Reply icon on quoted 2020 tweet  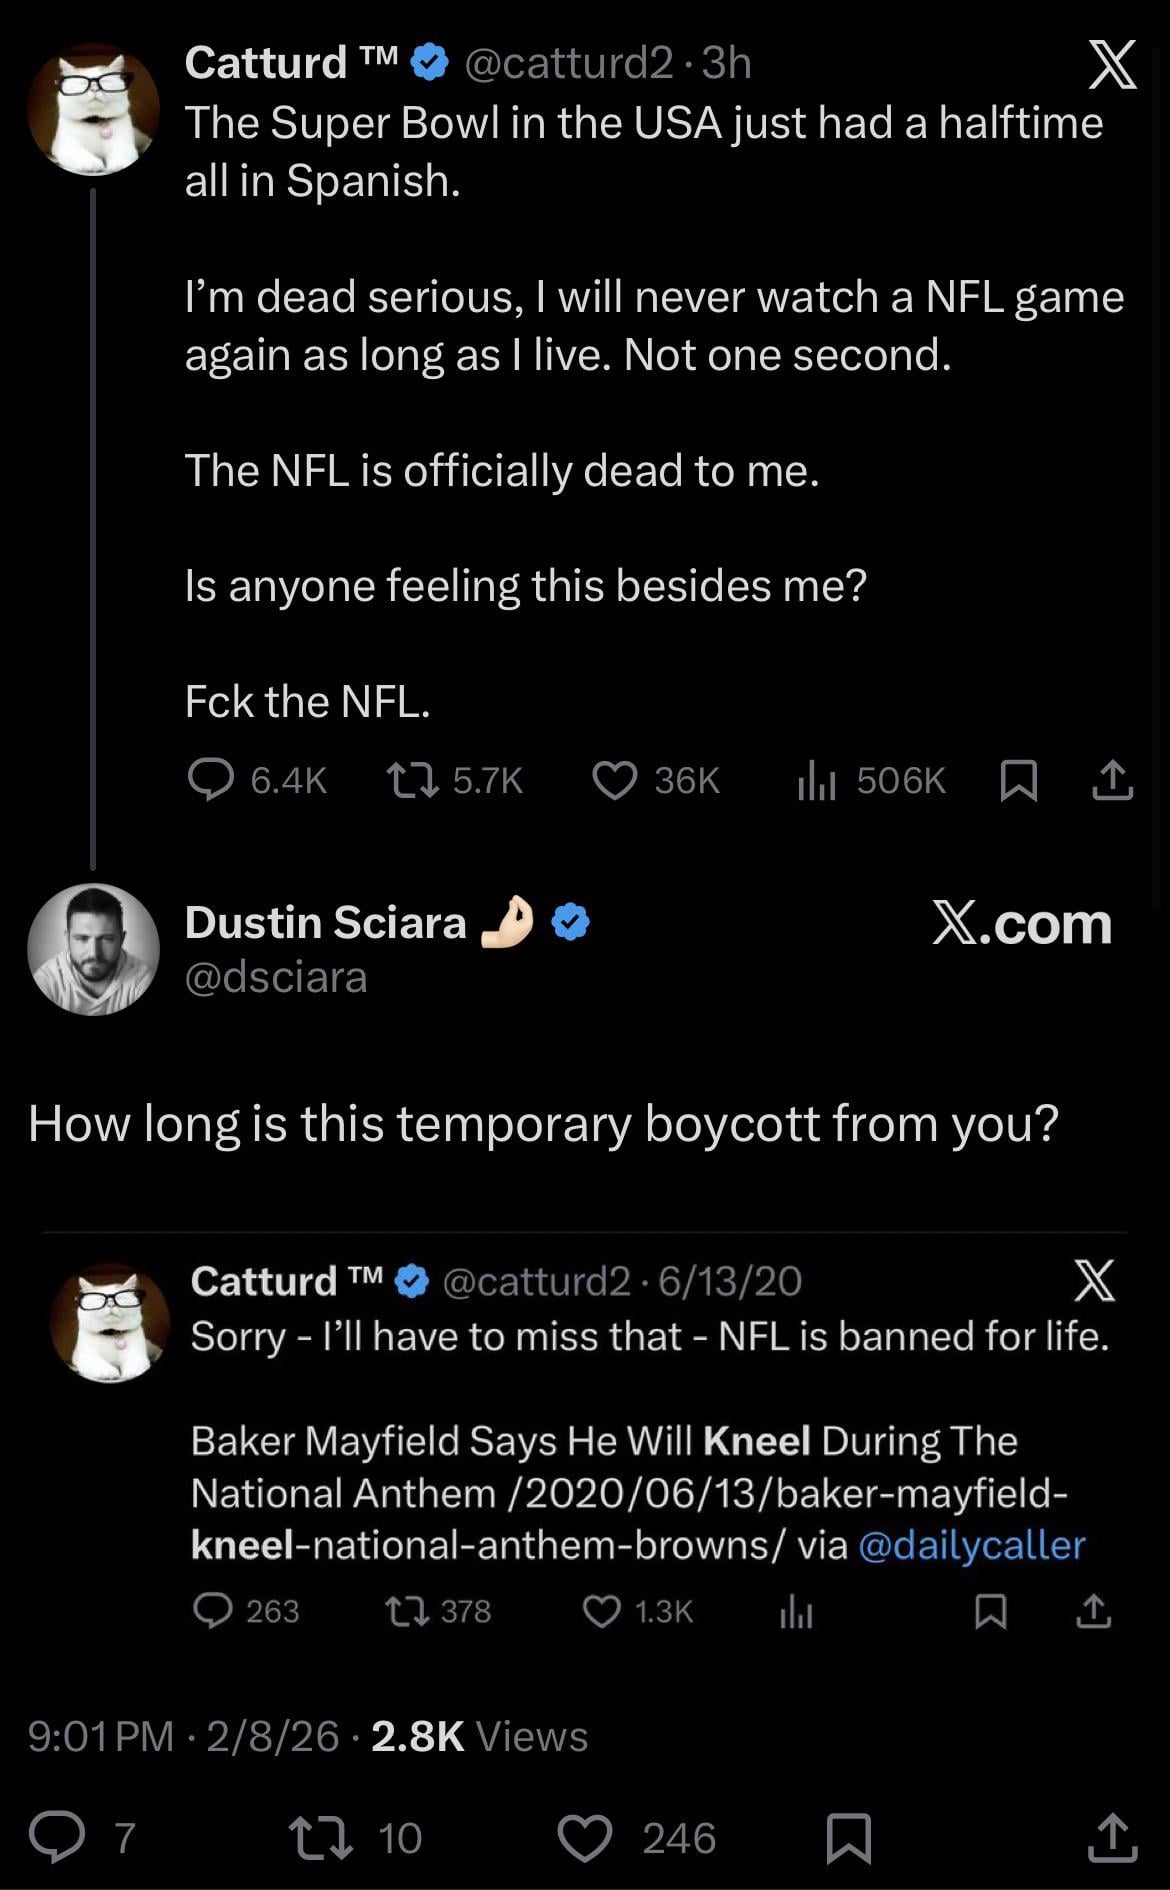212,1611
